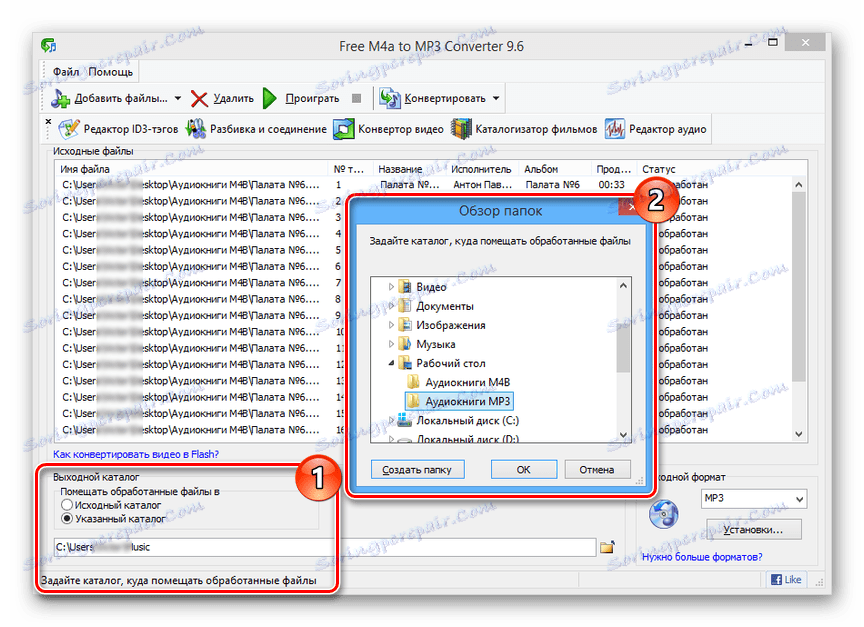Click the Исполнитель column header
This screenshot has width=864, height=627.
tap(482, 169)
